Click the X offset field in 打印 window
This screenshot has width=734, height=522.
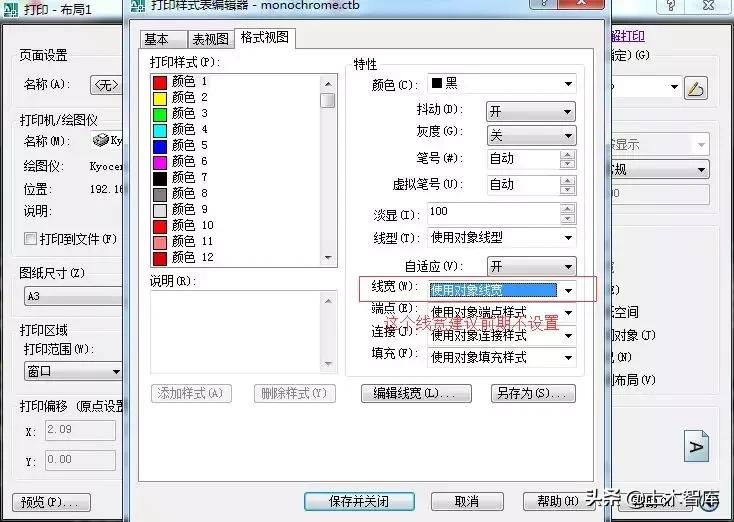(81, 430)
